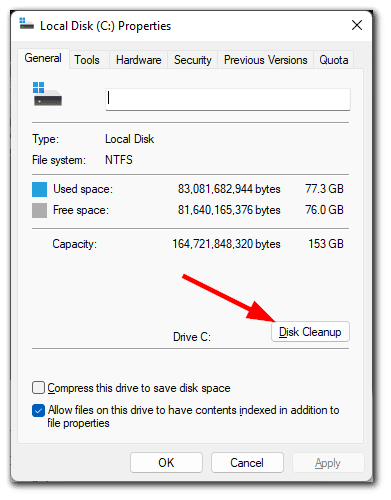Open the Hardware tab

(138, 60)
